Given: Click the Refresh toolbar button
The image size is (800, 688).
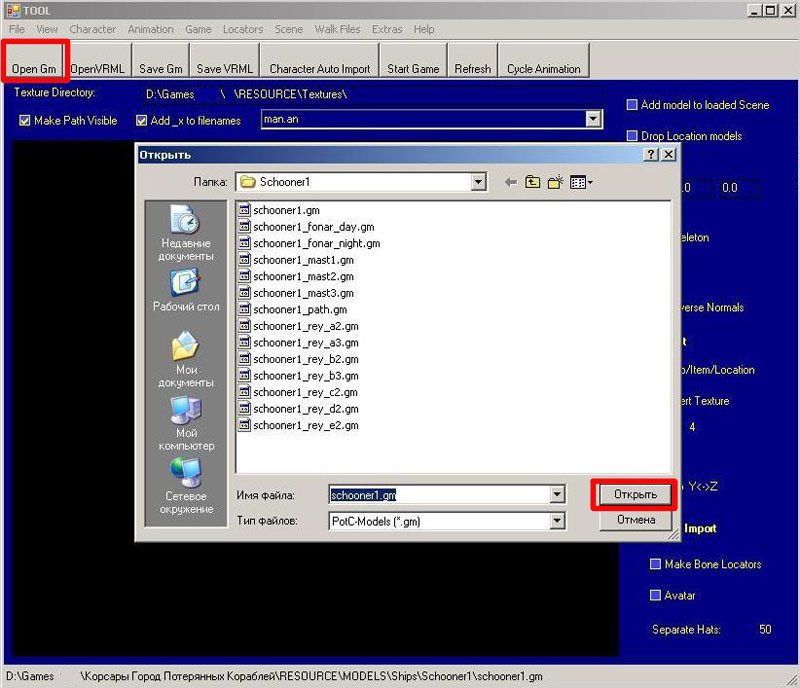Looking at the screenshot, I should point(472,61).
